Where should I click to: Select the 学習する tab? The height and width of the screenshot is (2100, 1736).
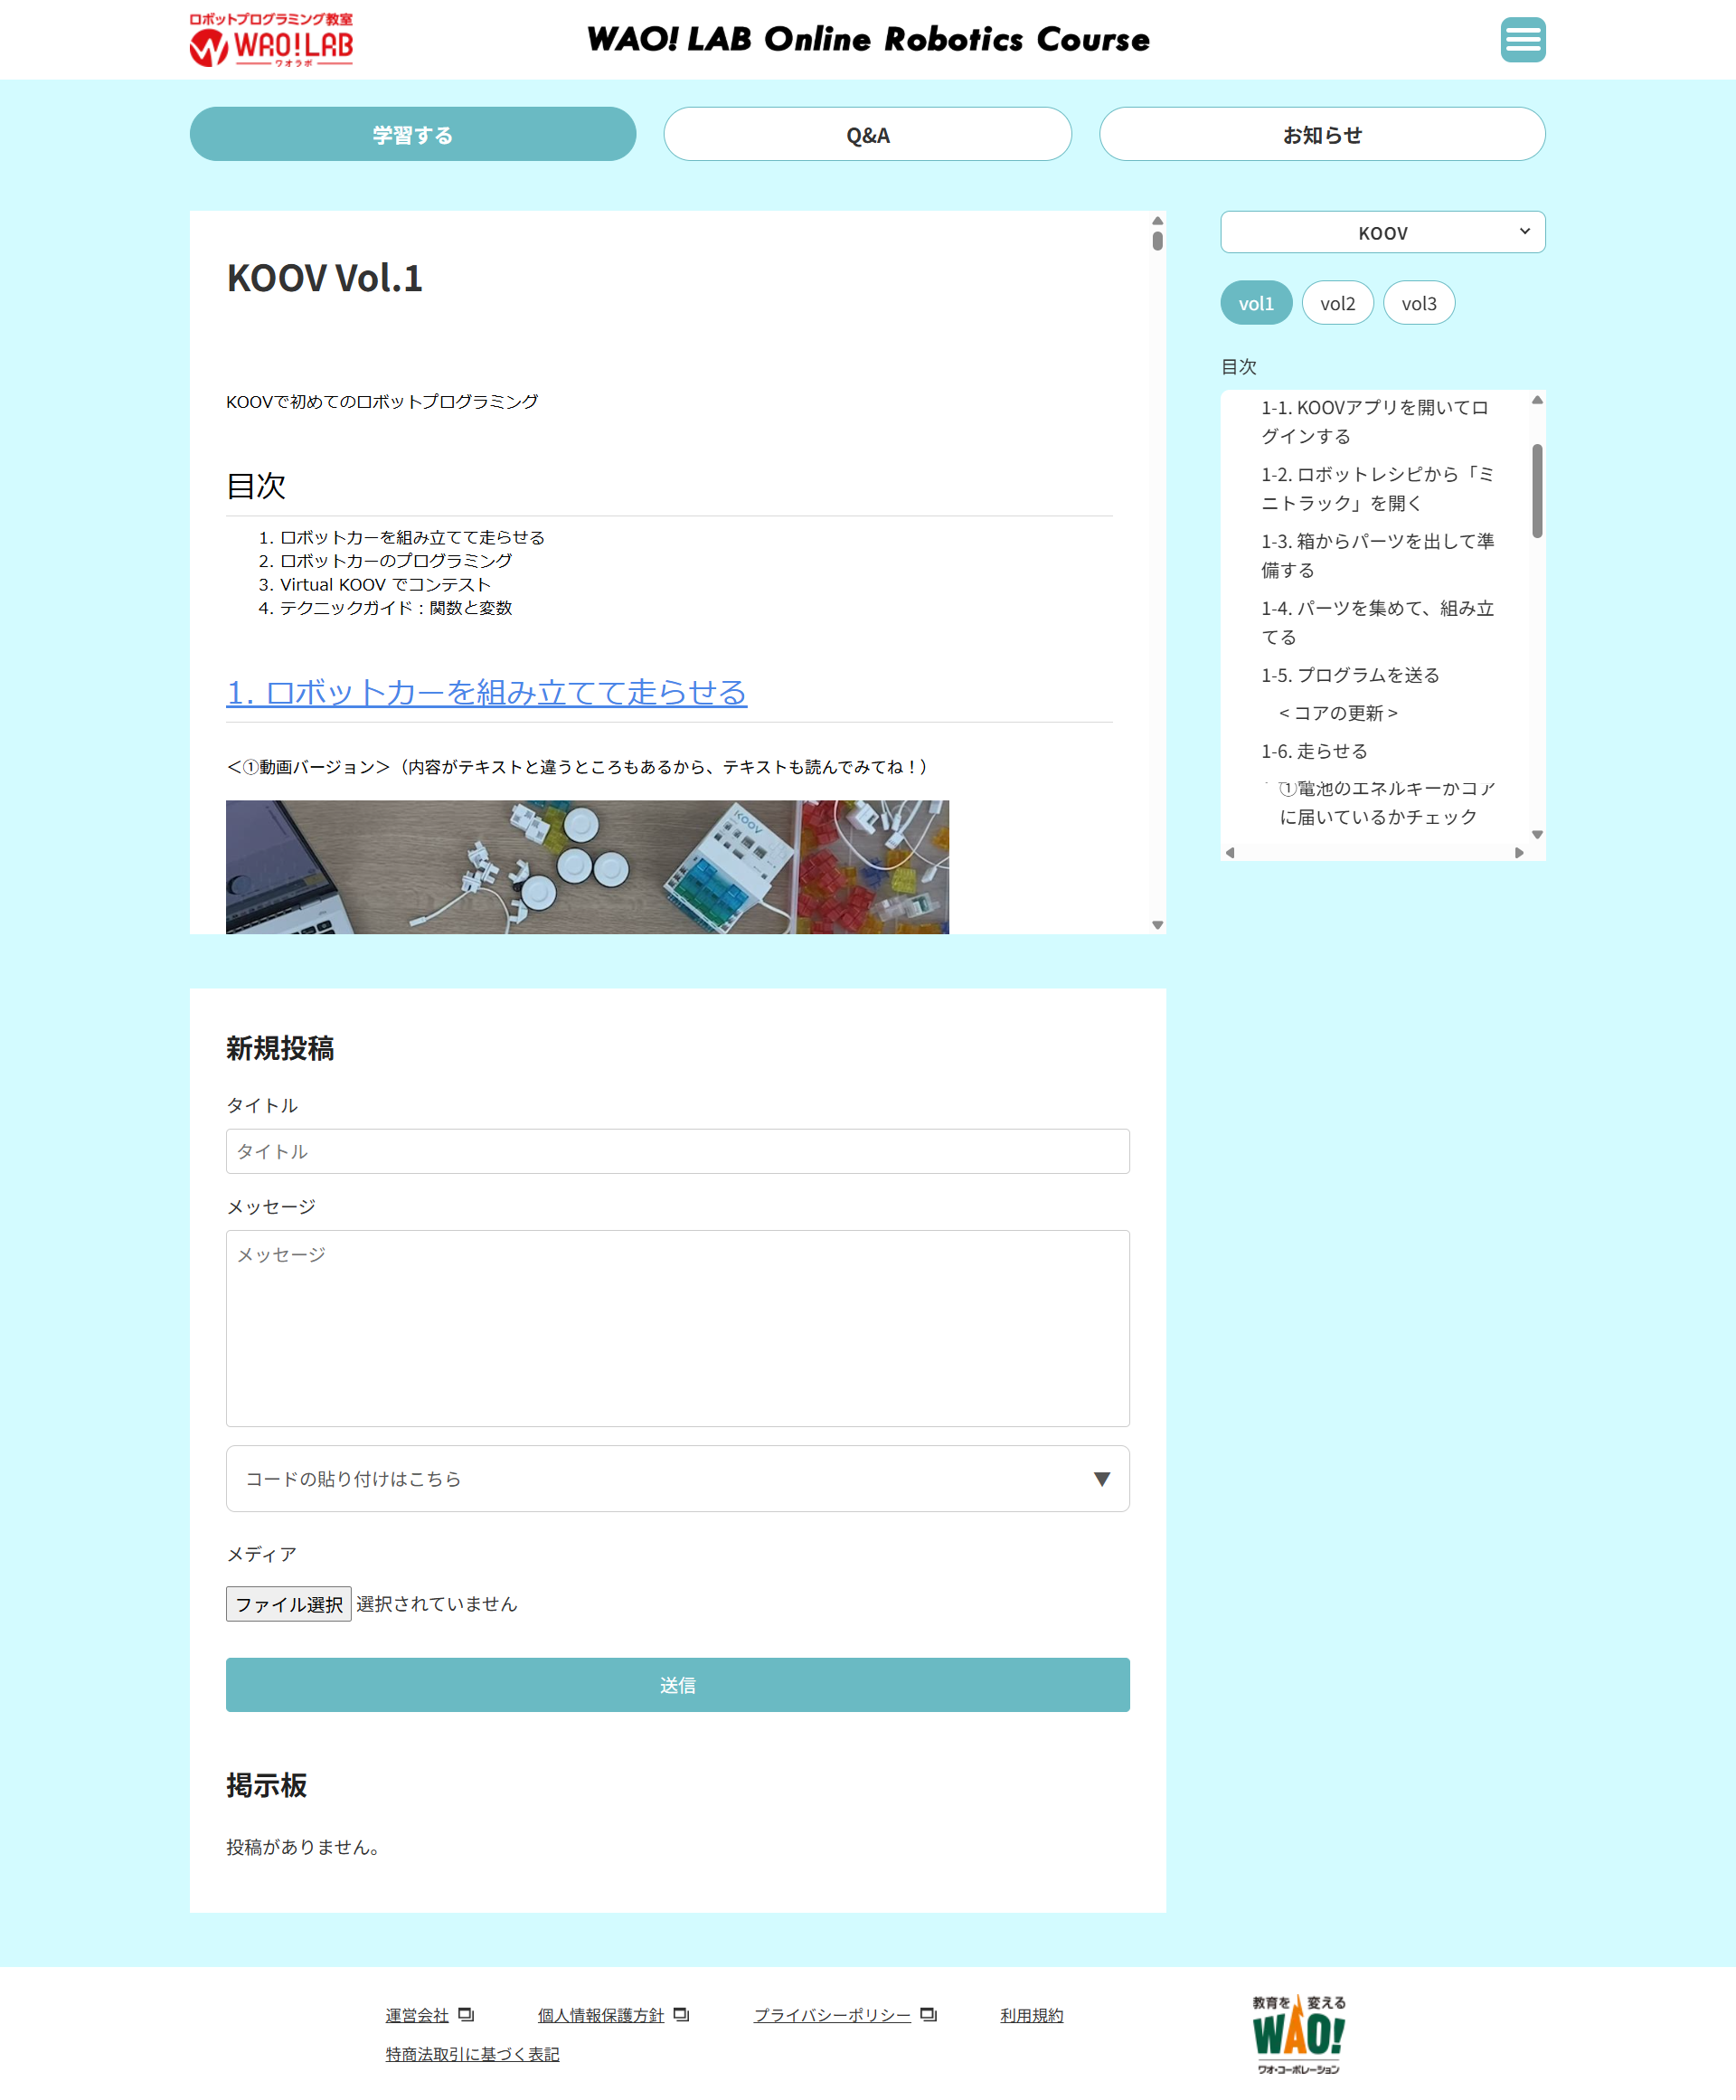[x=413, y=134]
